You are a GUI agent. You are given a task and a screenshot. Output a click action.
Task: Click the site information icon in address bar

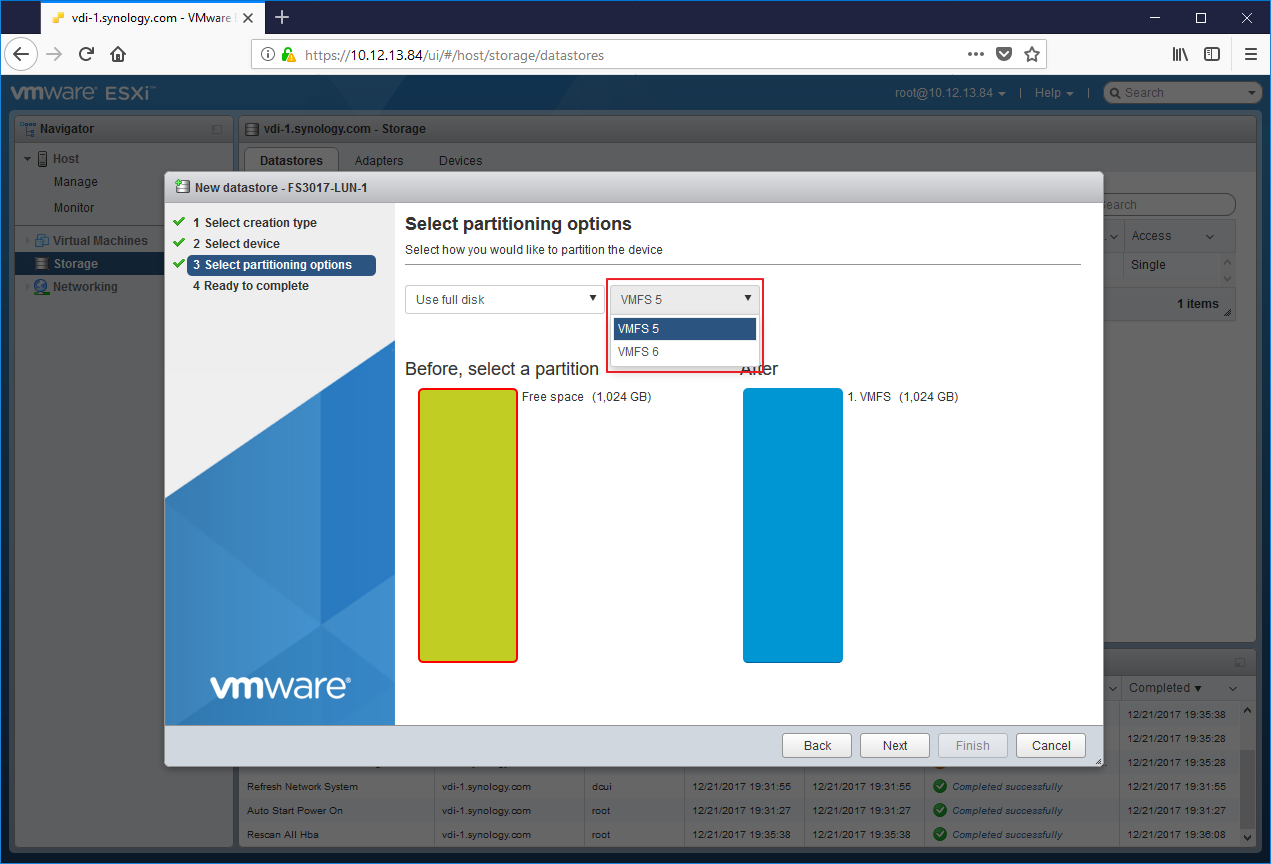click(x=268, y=55)
